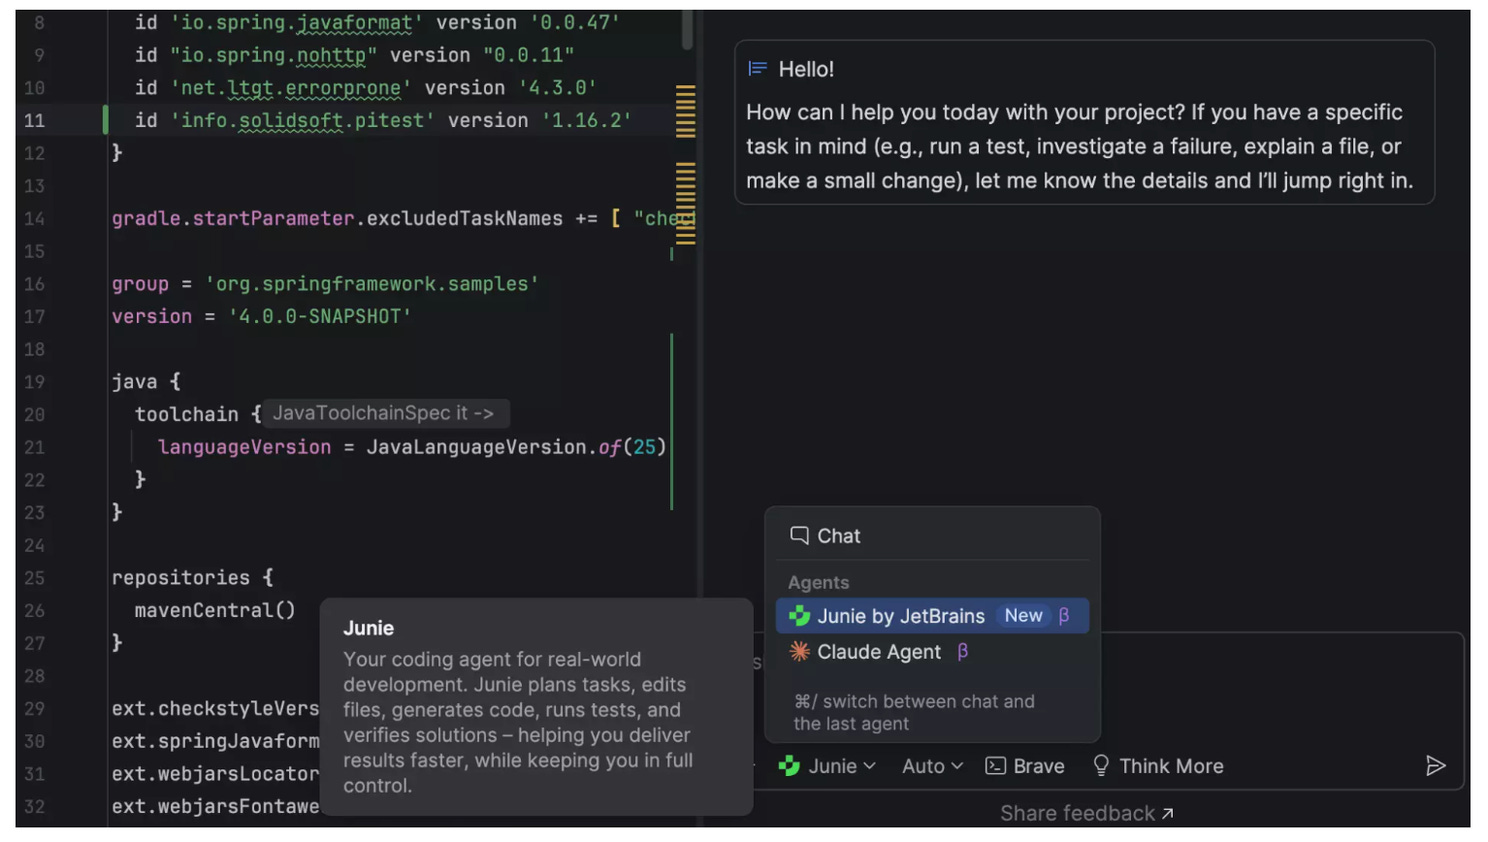Click the message lines icon next to Hello!
Viewport: 1488px width, 842px height.
point(758,69)
